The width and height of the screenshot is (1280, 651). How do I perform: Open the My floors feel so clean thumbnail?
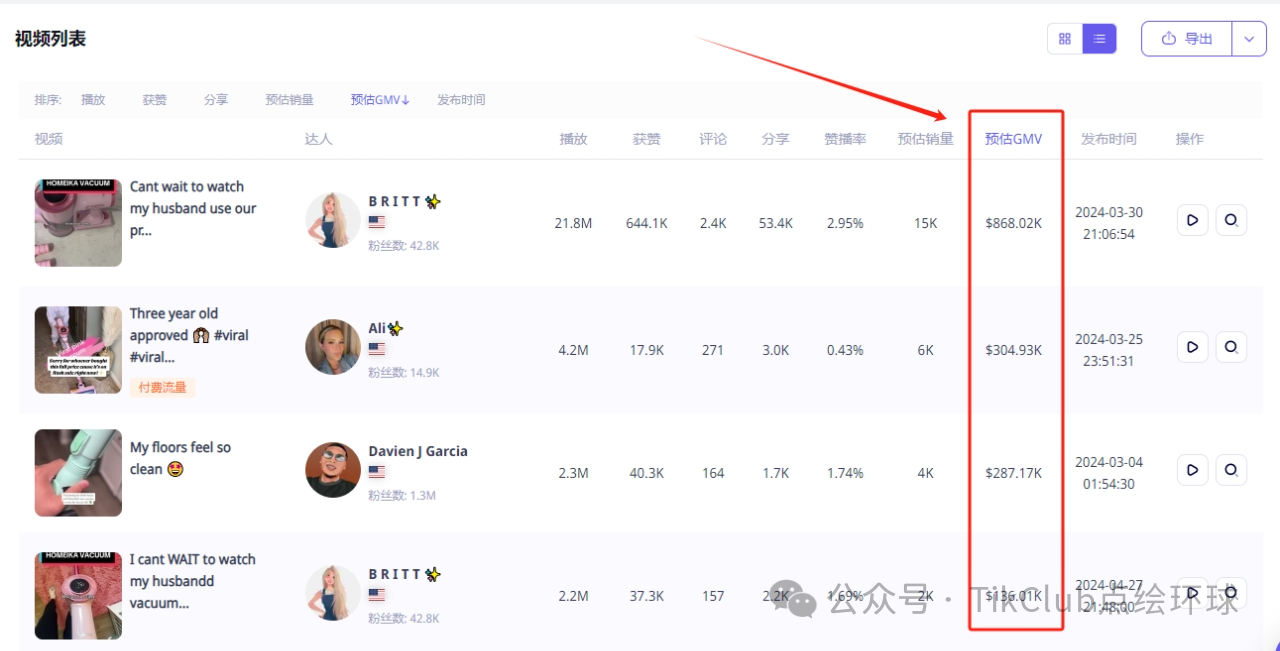[78, 473]
